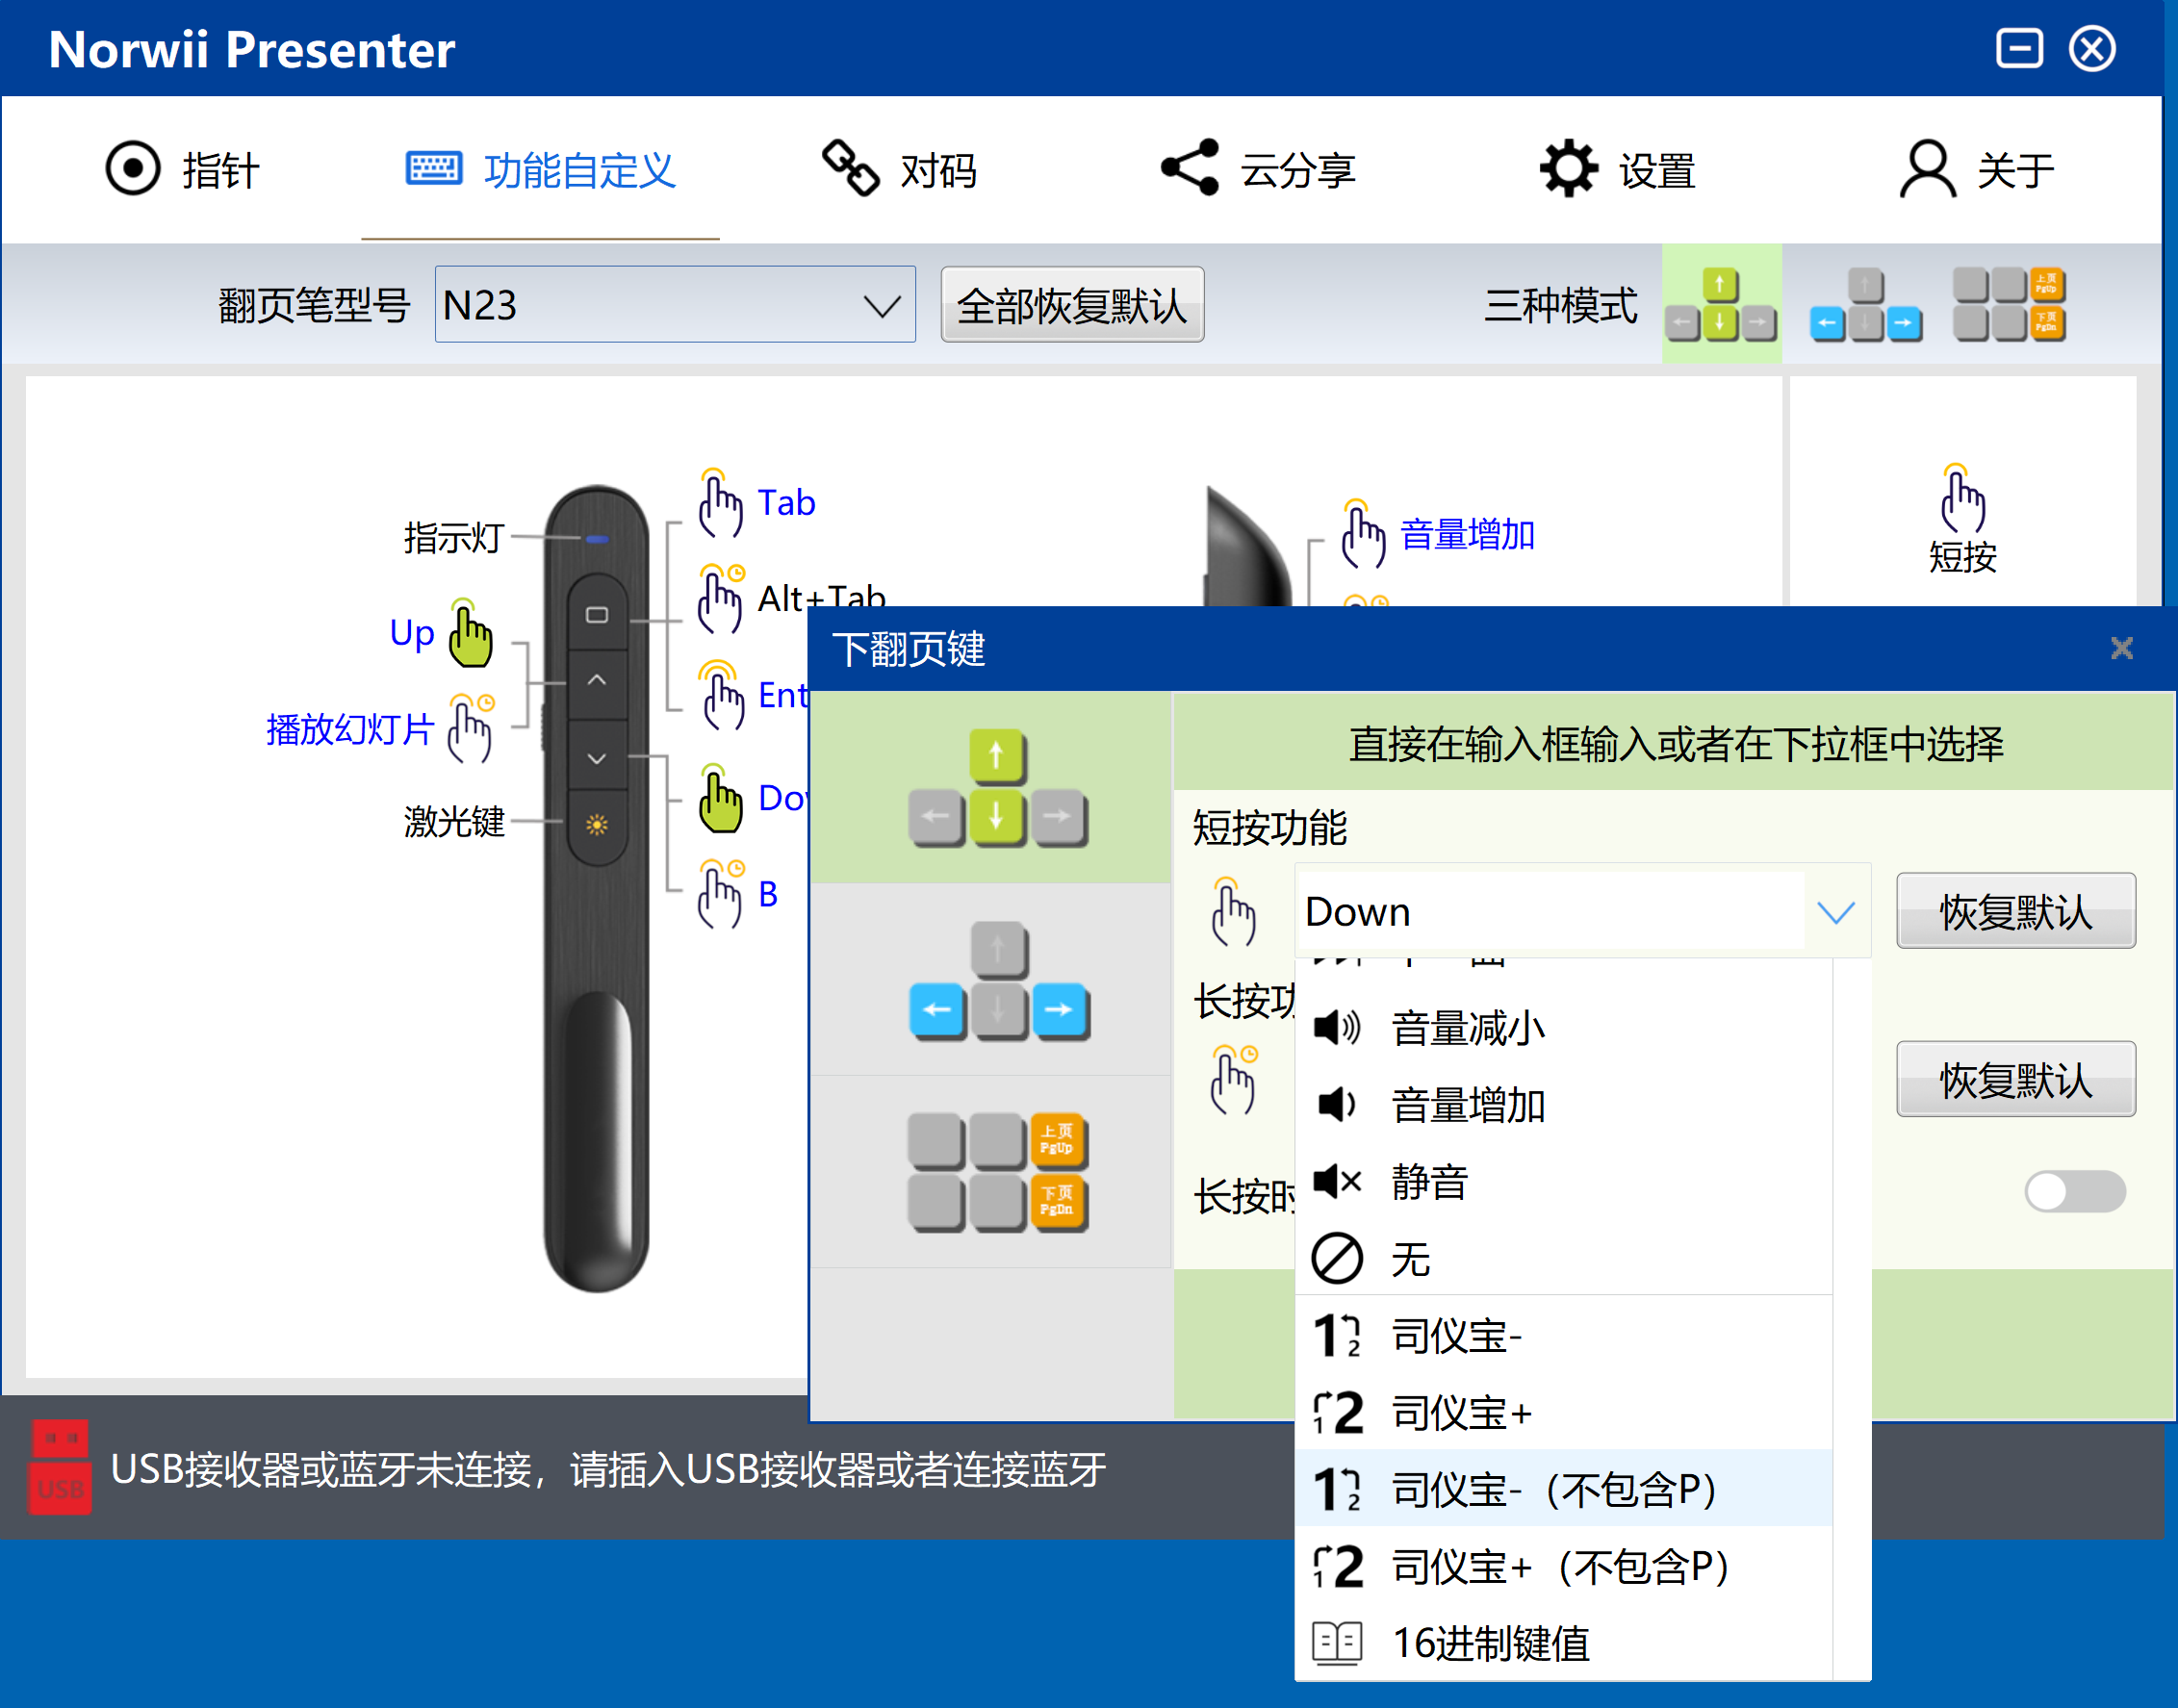Open the 设置 settings tab
Viewport: 2178px width, 1708px height.
1617,170
